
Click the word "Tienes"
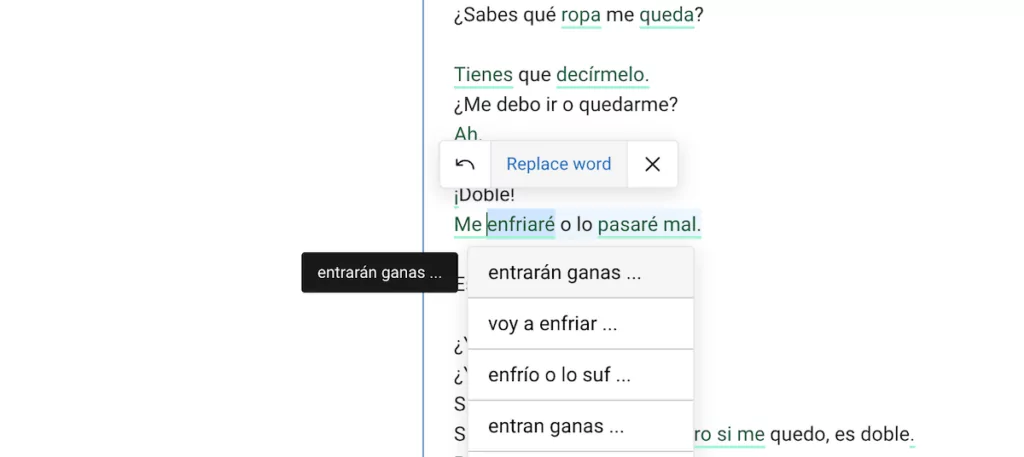click(x=483, y=75)
